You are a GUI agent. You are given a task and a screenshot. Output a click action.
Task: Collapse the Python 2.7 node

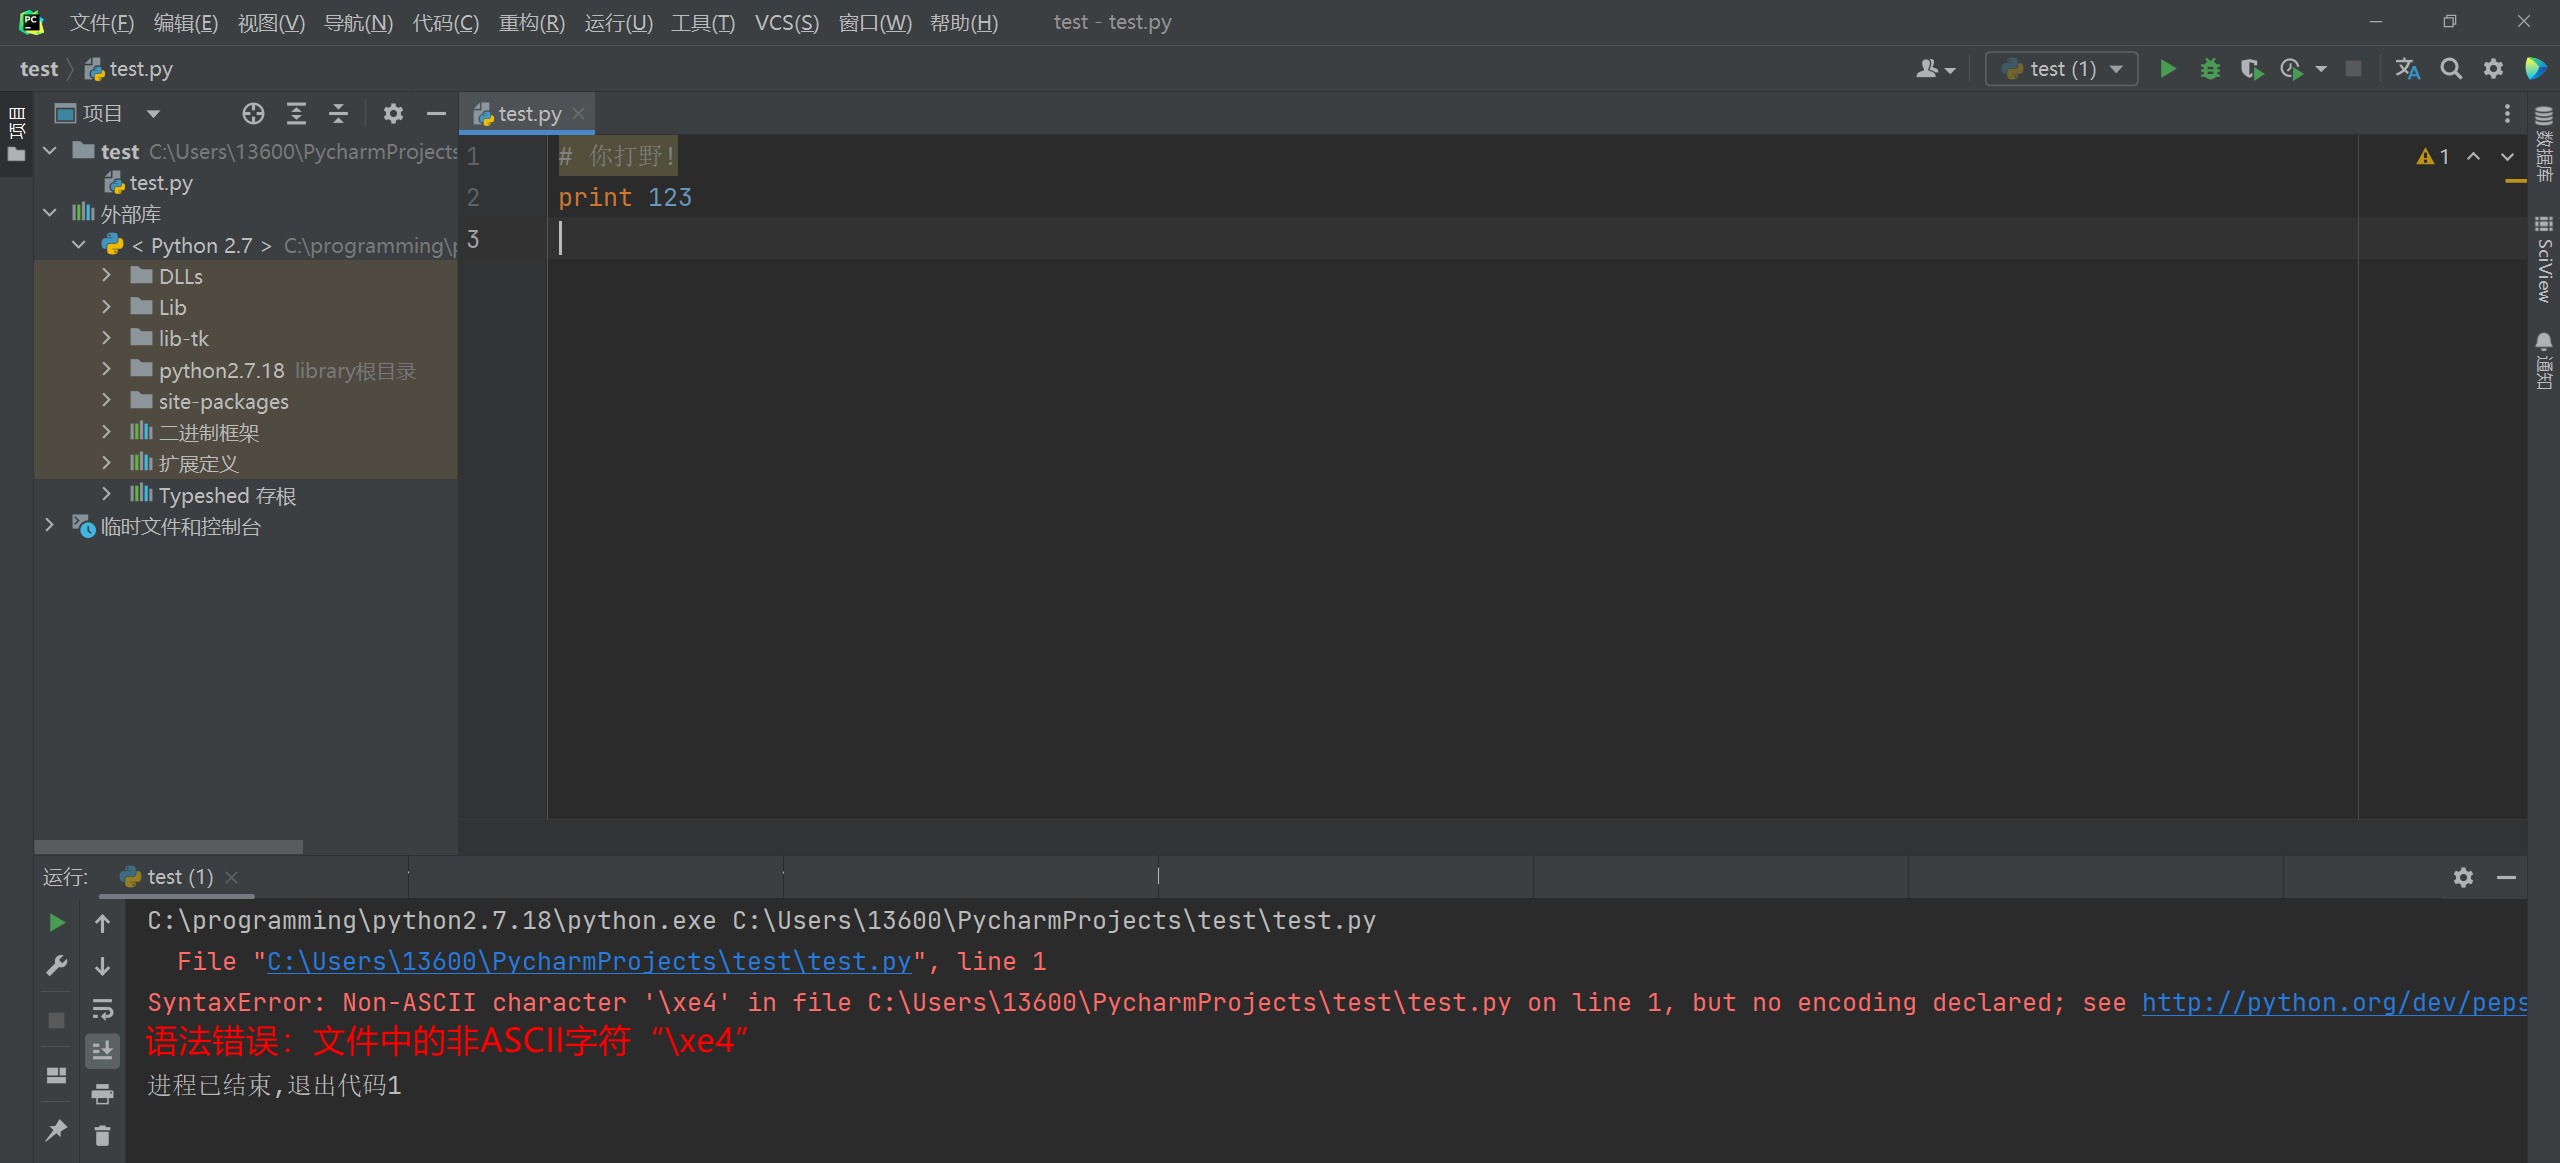[79, 245]
